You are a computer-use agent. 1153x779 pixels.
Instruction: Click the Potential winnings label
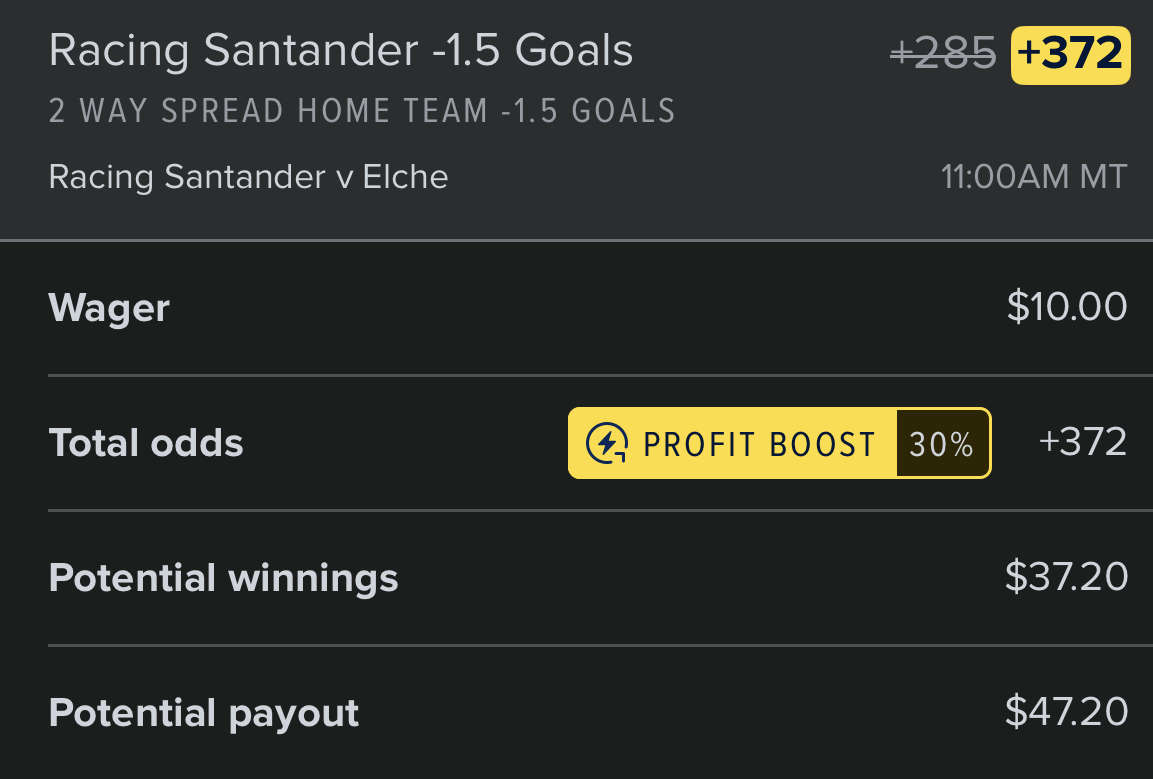click(x=224, y=579)
